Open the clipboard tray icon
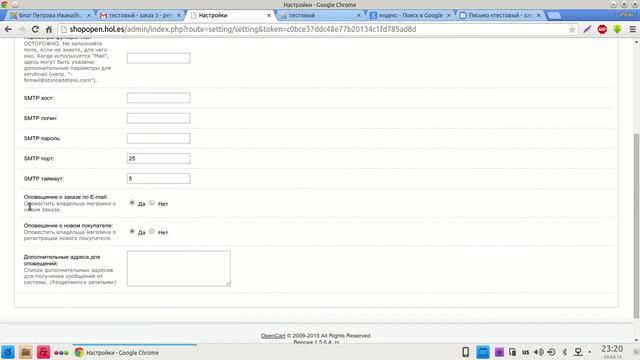Image resolution: width=640 pixels, height=360 pixels. pos(512,352)
